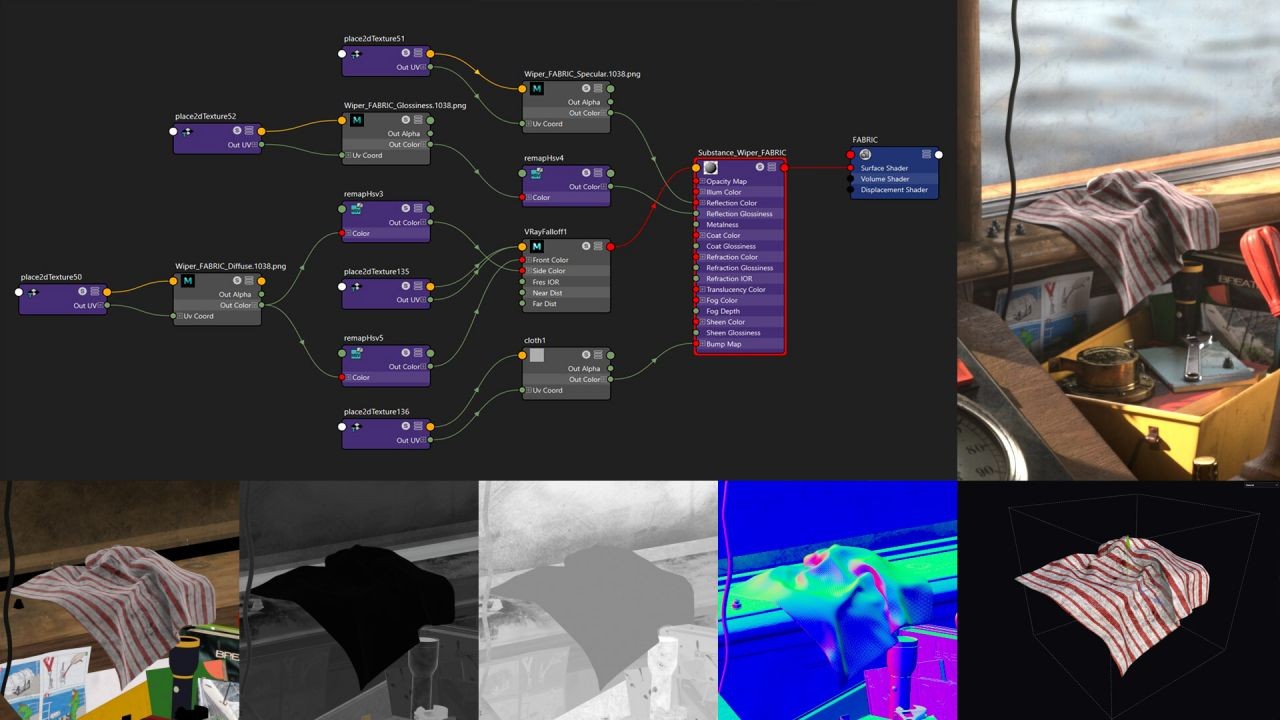Click the place2dTexture50 node icon
This screenshot has width=1280, height=720.
tap(32, 292)
